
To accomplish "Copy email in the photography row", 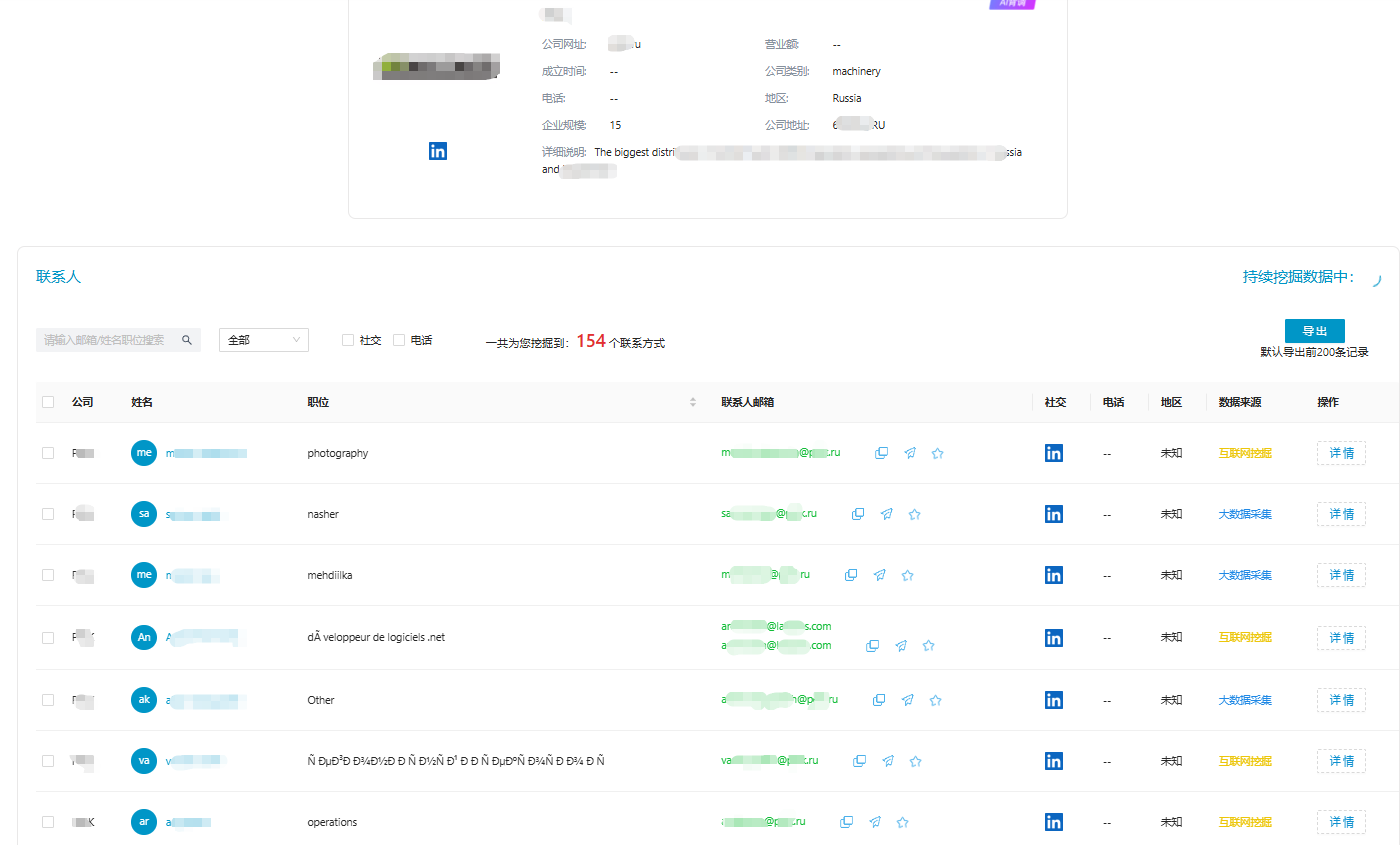I will 881,453.
